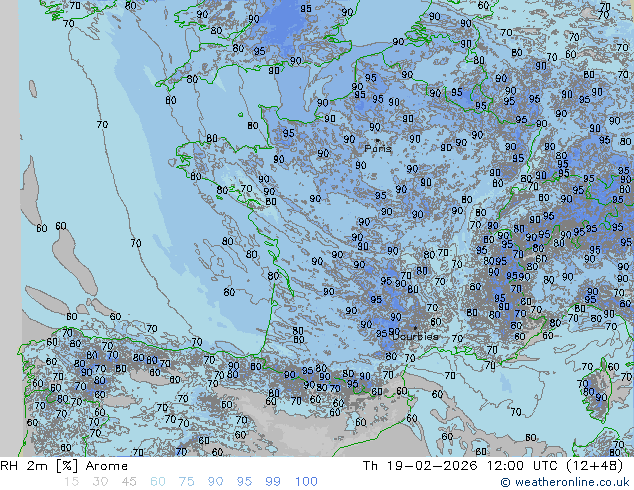
Task: Click the 'RH 2m [%] Arome' title
Action: click(x=64, y=466)
